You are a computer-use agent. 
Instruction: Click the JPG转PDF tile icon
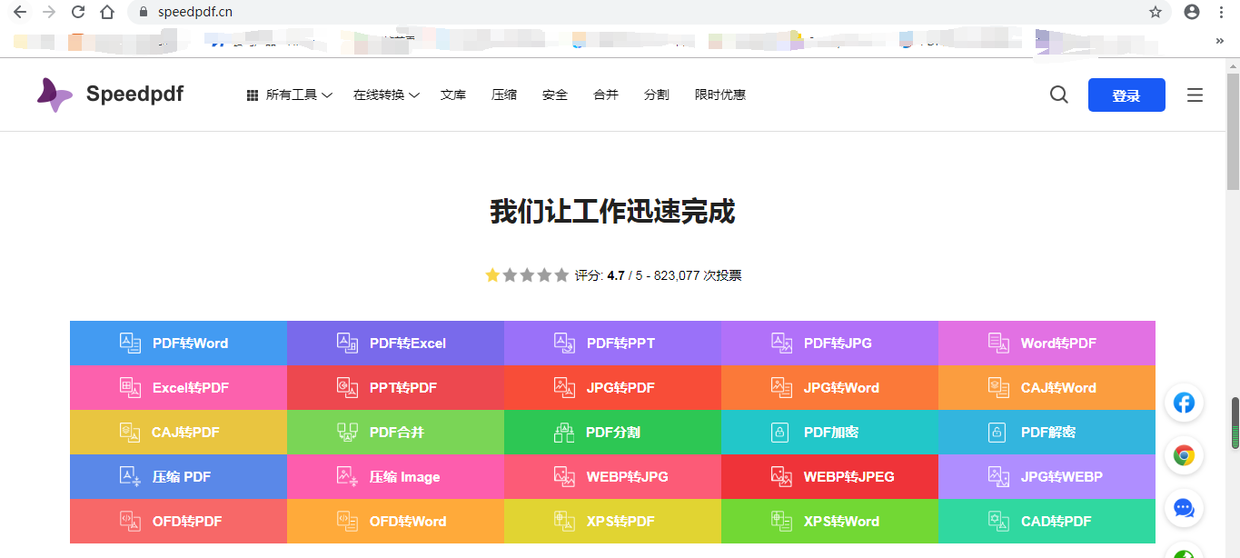[x=564, y=387]
